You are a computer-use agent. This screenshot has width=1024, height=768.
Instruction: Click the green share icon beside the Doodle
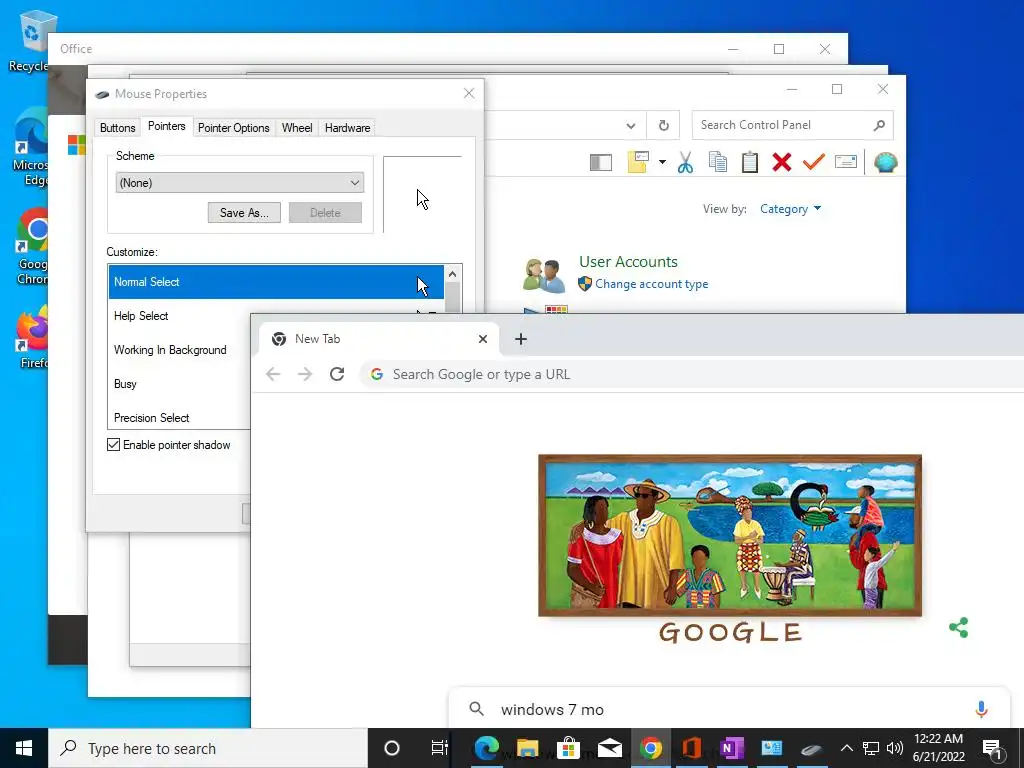[959, 628]
